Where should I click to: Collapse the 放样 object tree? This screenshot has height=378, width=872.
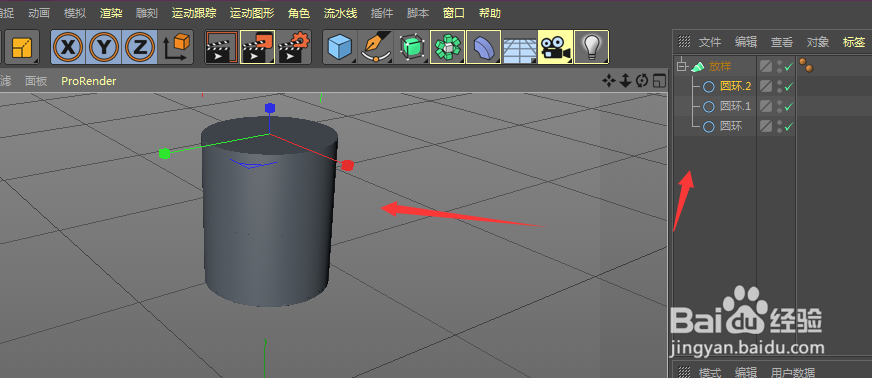tap(682, 67)
